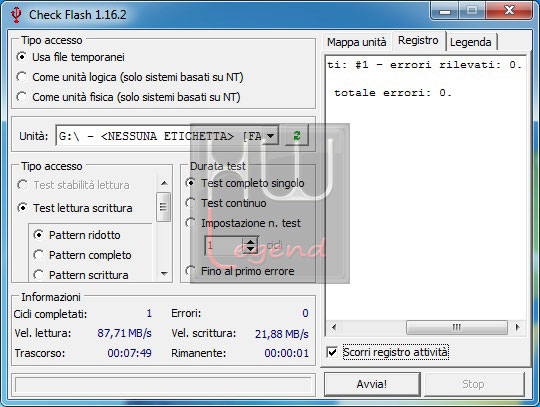Click the test type list scrollbar thumb
Viewport: 540px width, 407px height.
pyautogui.click(x=163, y=207)
